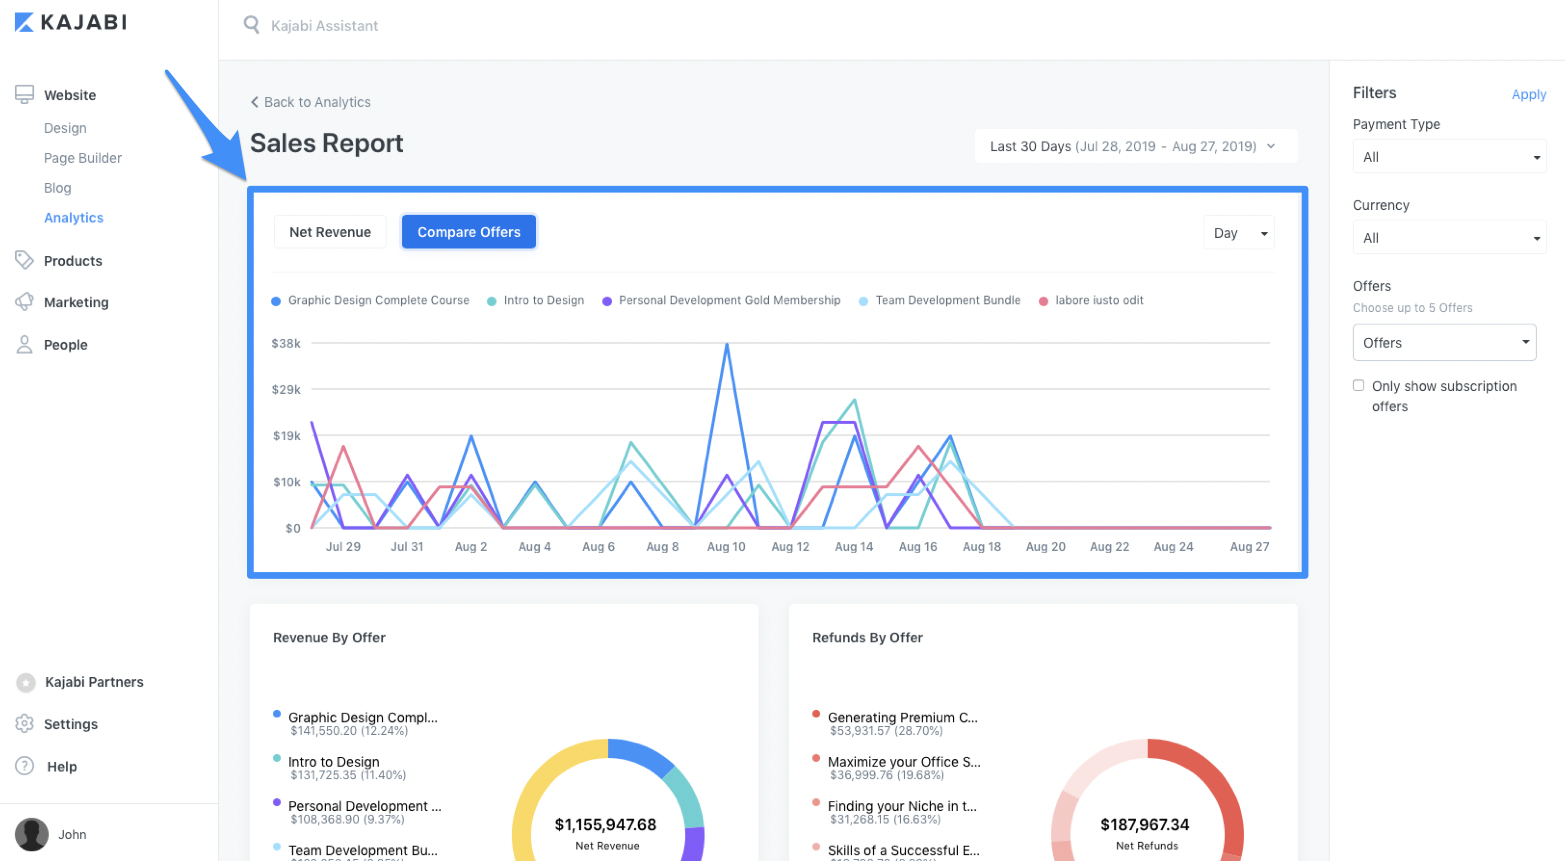The height and width of the screenshot is (861, 1565).
Task: Click the Website monitor icon
Action: tap(24, 95)
